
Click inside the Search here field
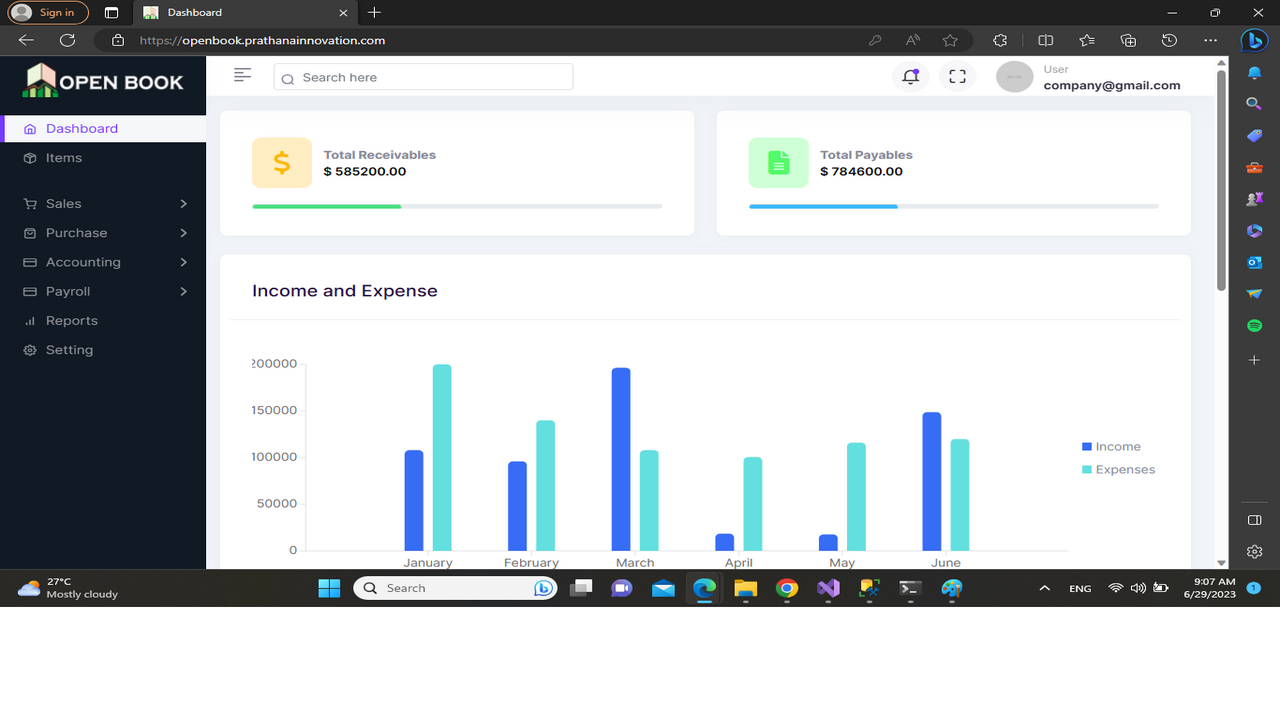pos(422,77)
